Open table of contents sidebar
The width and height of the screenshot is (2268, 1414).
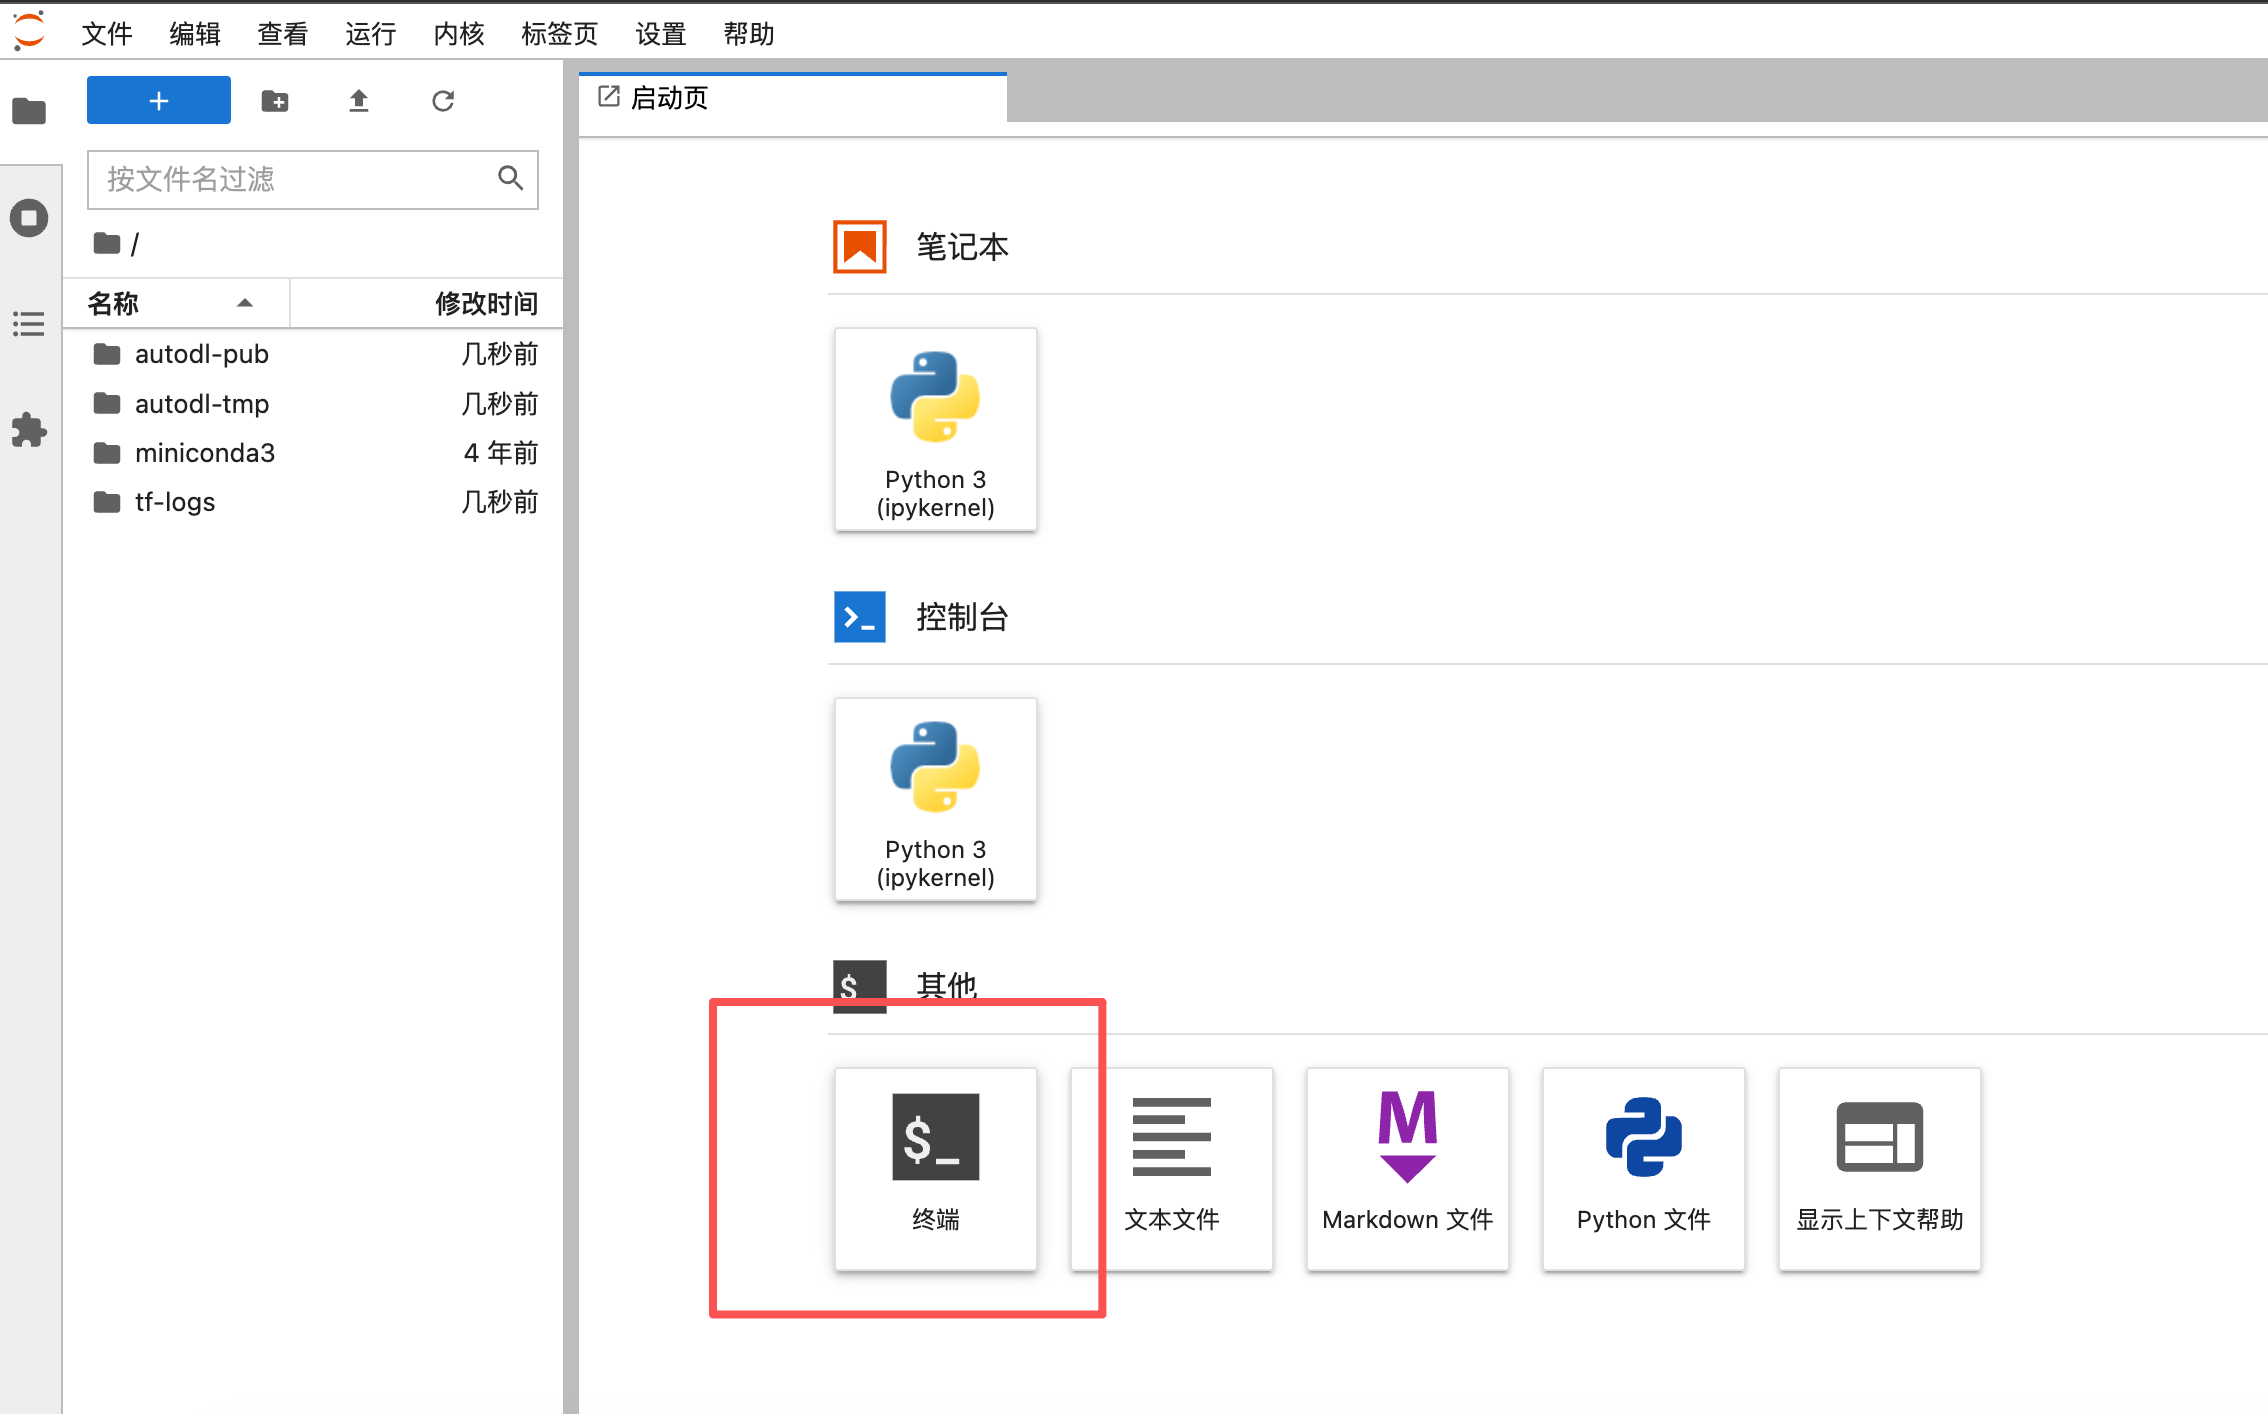click(x=29, y=324)
